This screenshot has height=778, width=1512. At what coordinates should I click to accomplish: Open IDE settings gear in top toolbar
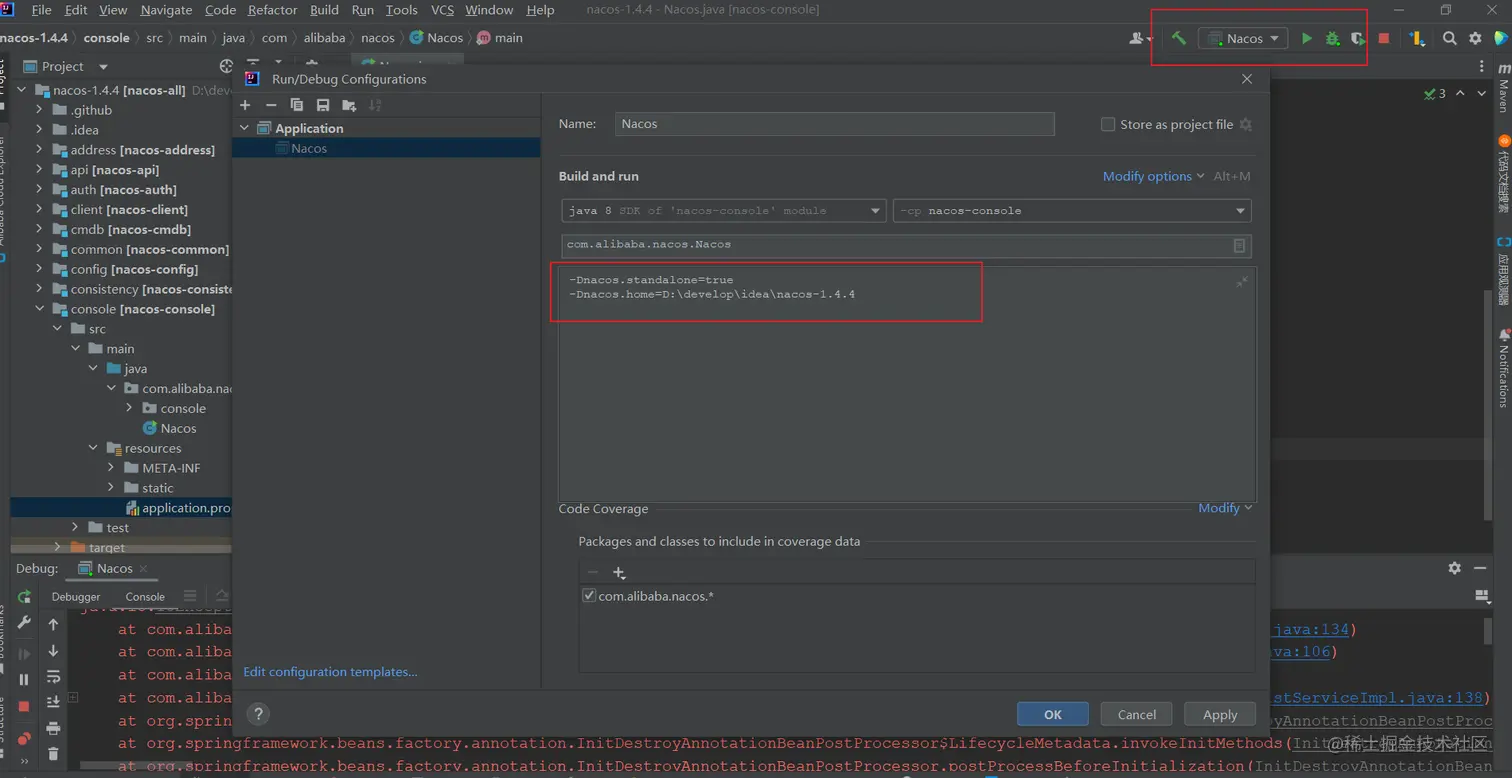[x=1475, y=38]
